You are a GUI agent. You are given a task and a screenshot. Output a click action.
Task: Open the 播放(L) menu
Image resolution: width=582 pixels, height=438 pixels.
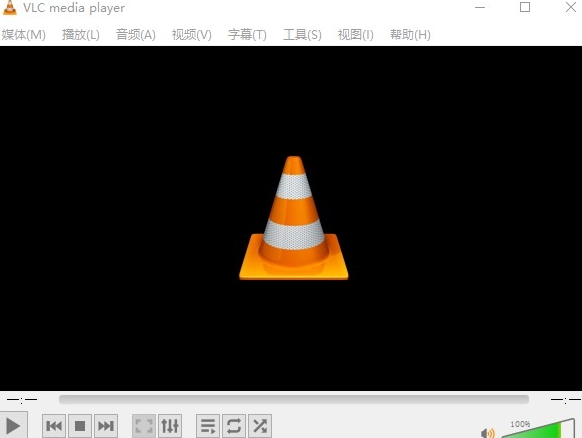click(x=81, y=35)
